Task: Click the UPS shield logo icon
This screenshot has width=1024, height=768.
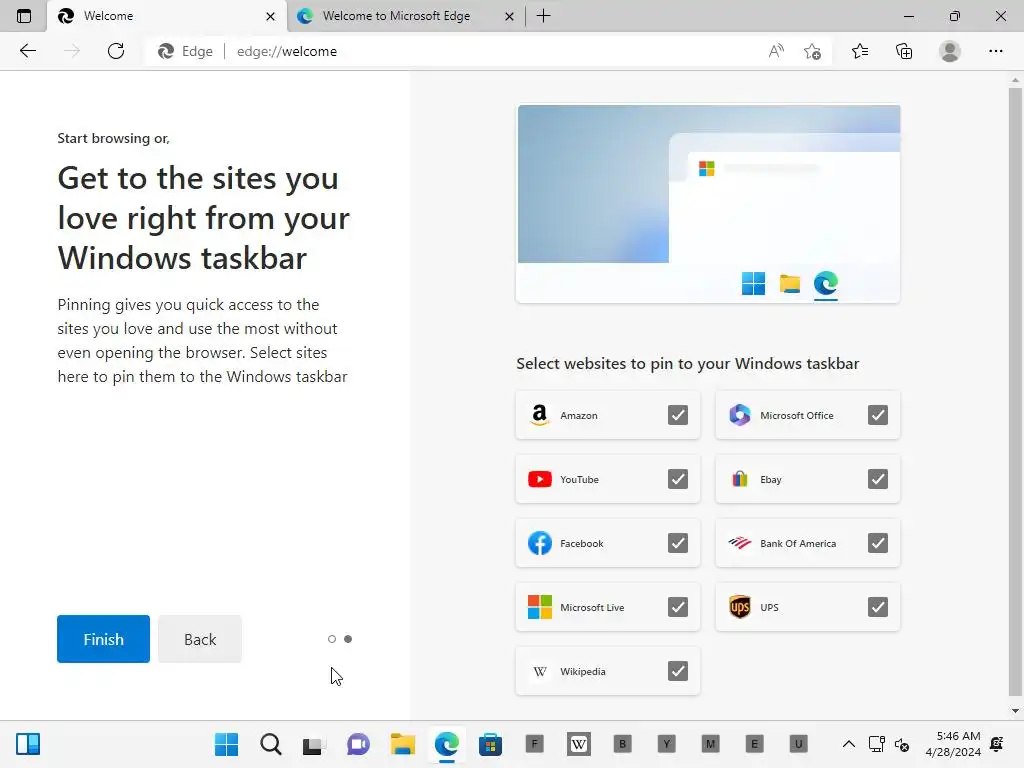Action: [739, 607]
